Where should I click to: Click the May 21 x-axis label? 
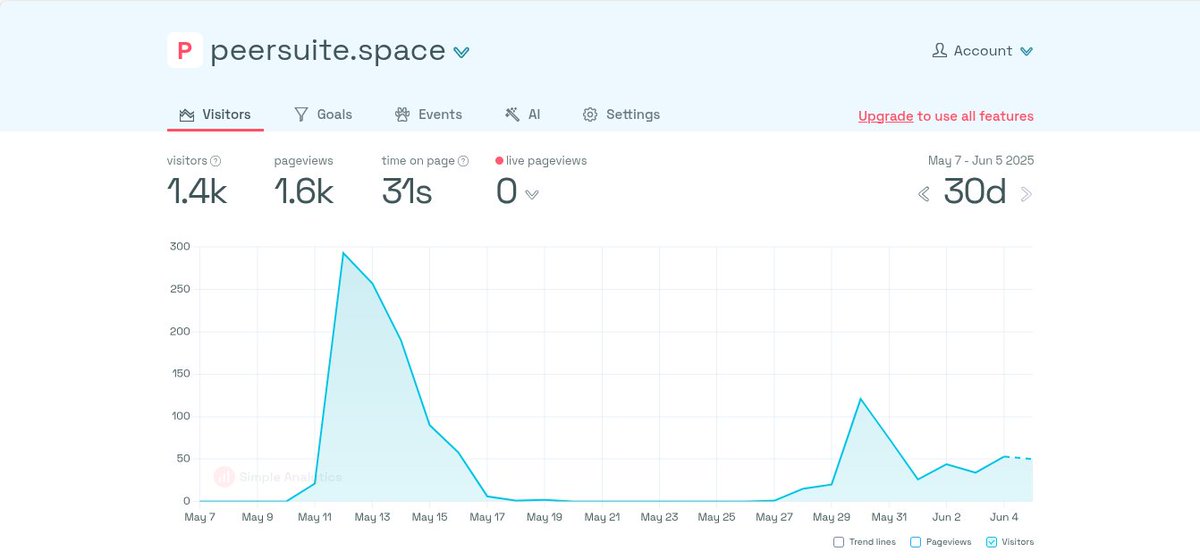pyautogui.click(x=602, y=517)
